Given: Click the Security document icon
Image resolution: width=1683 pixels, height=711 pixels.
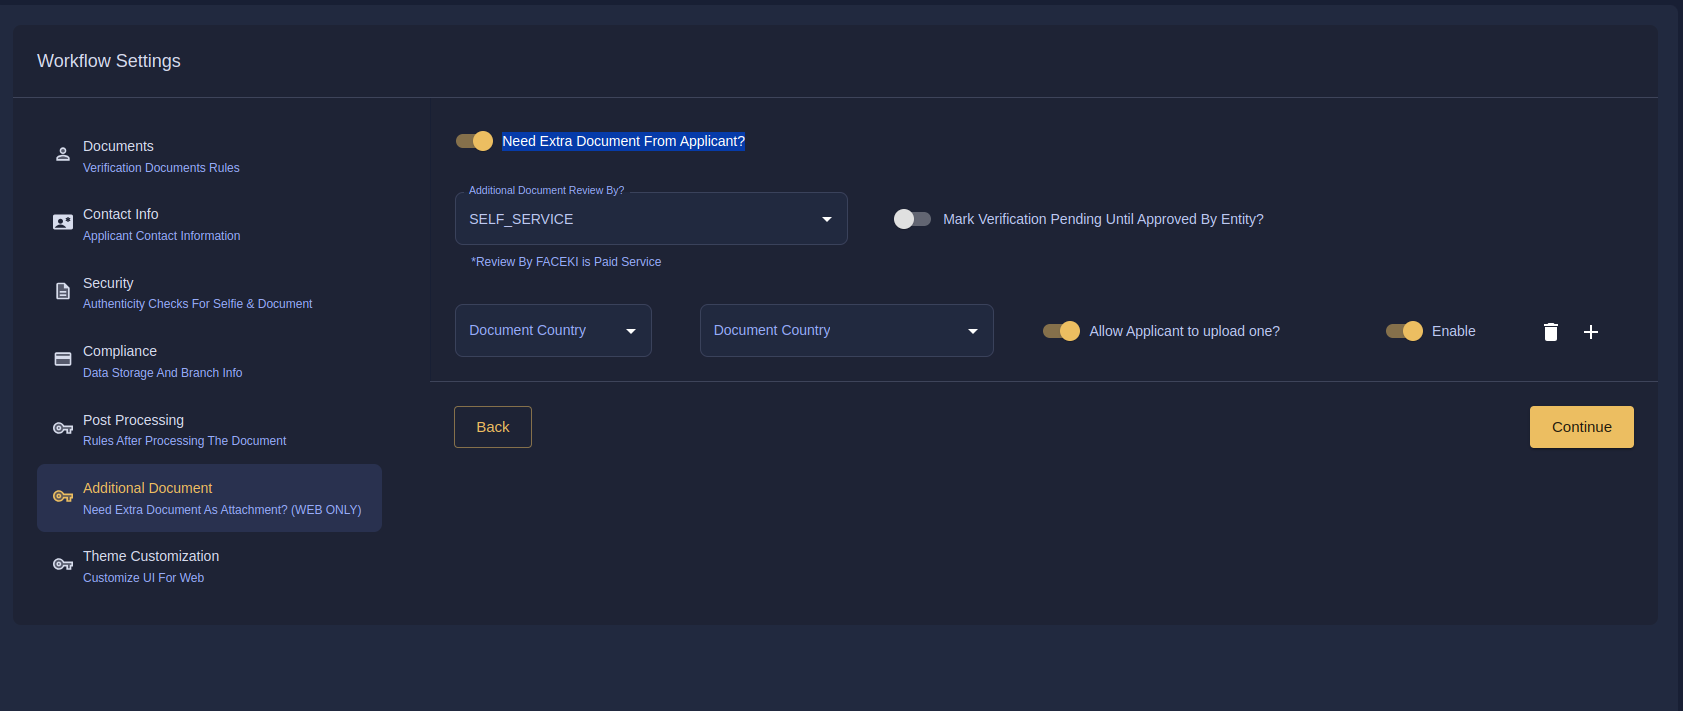Looking at the screenshot, I should click(x=63, y=292).
